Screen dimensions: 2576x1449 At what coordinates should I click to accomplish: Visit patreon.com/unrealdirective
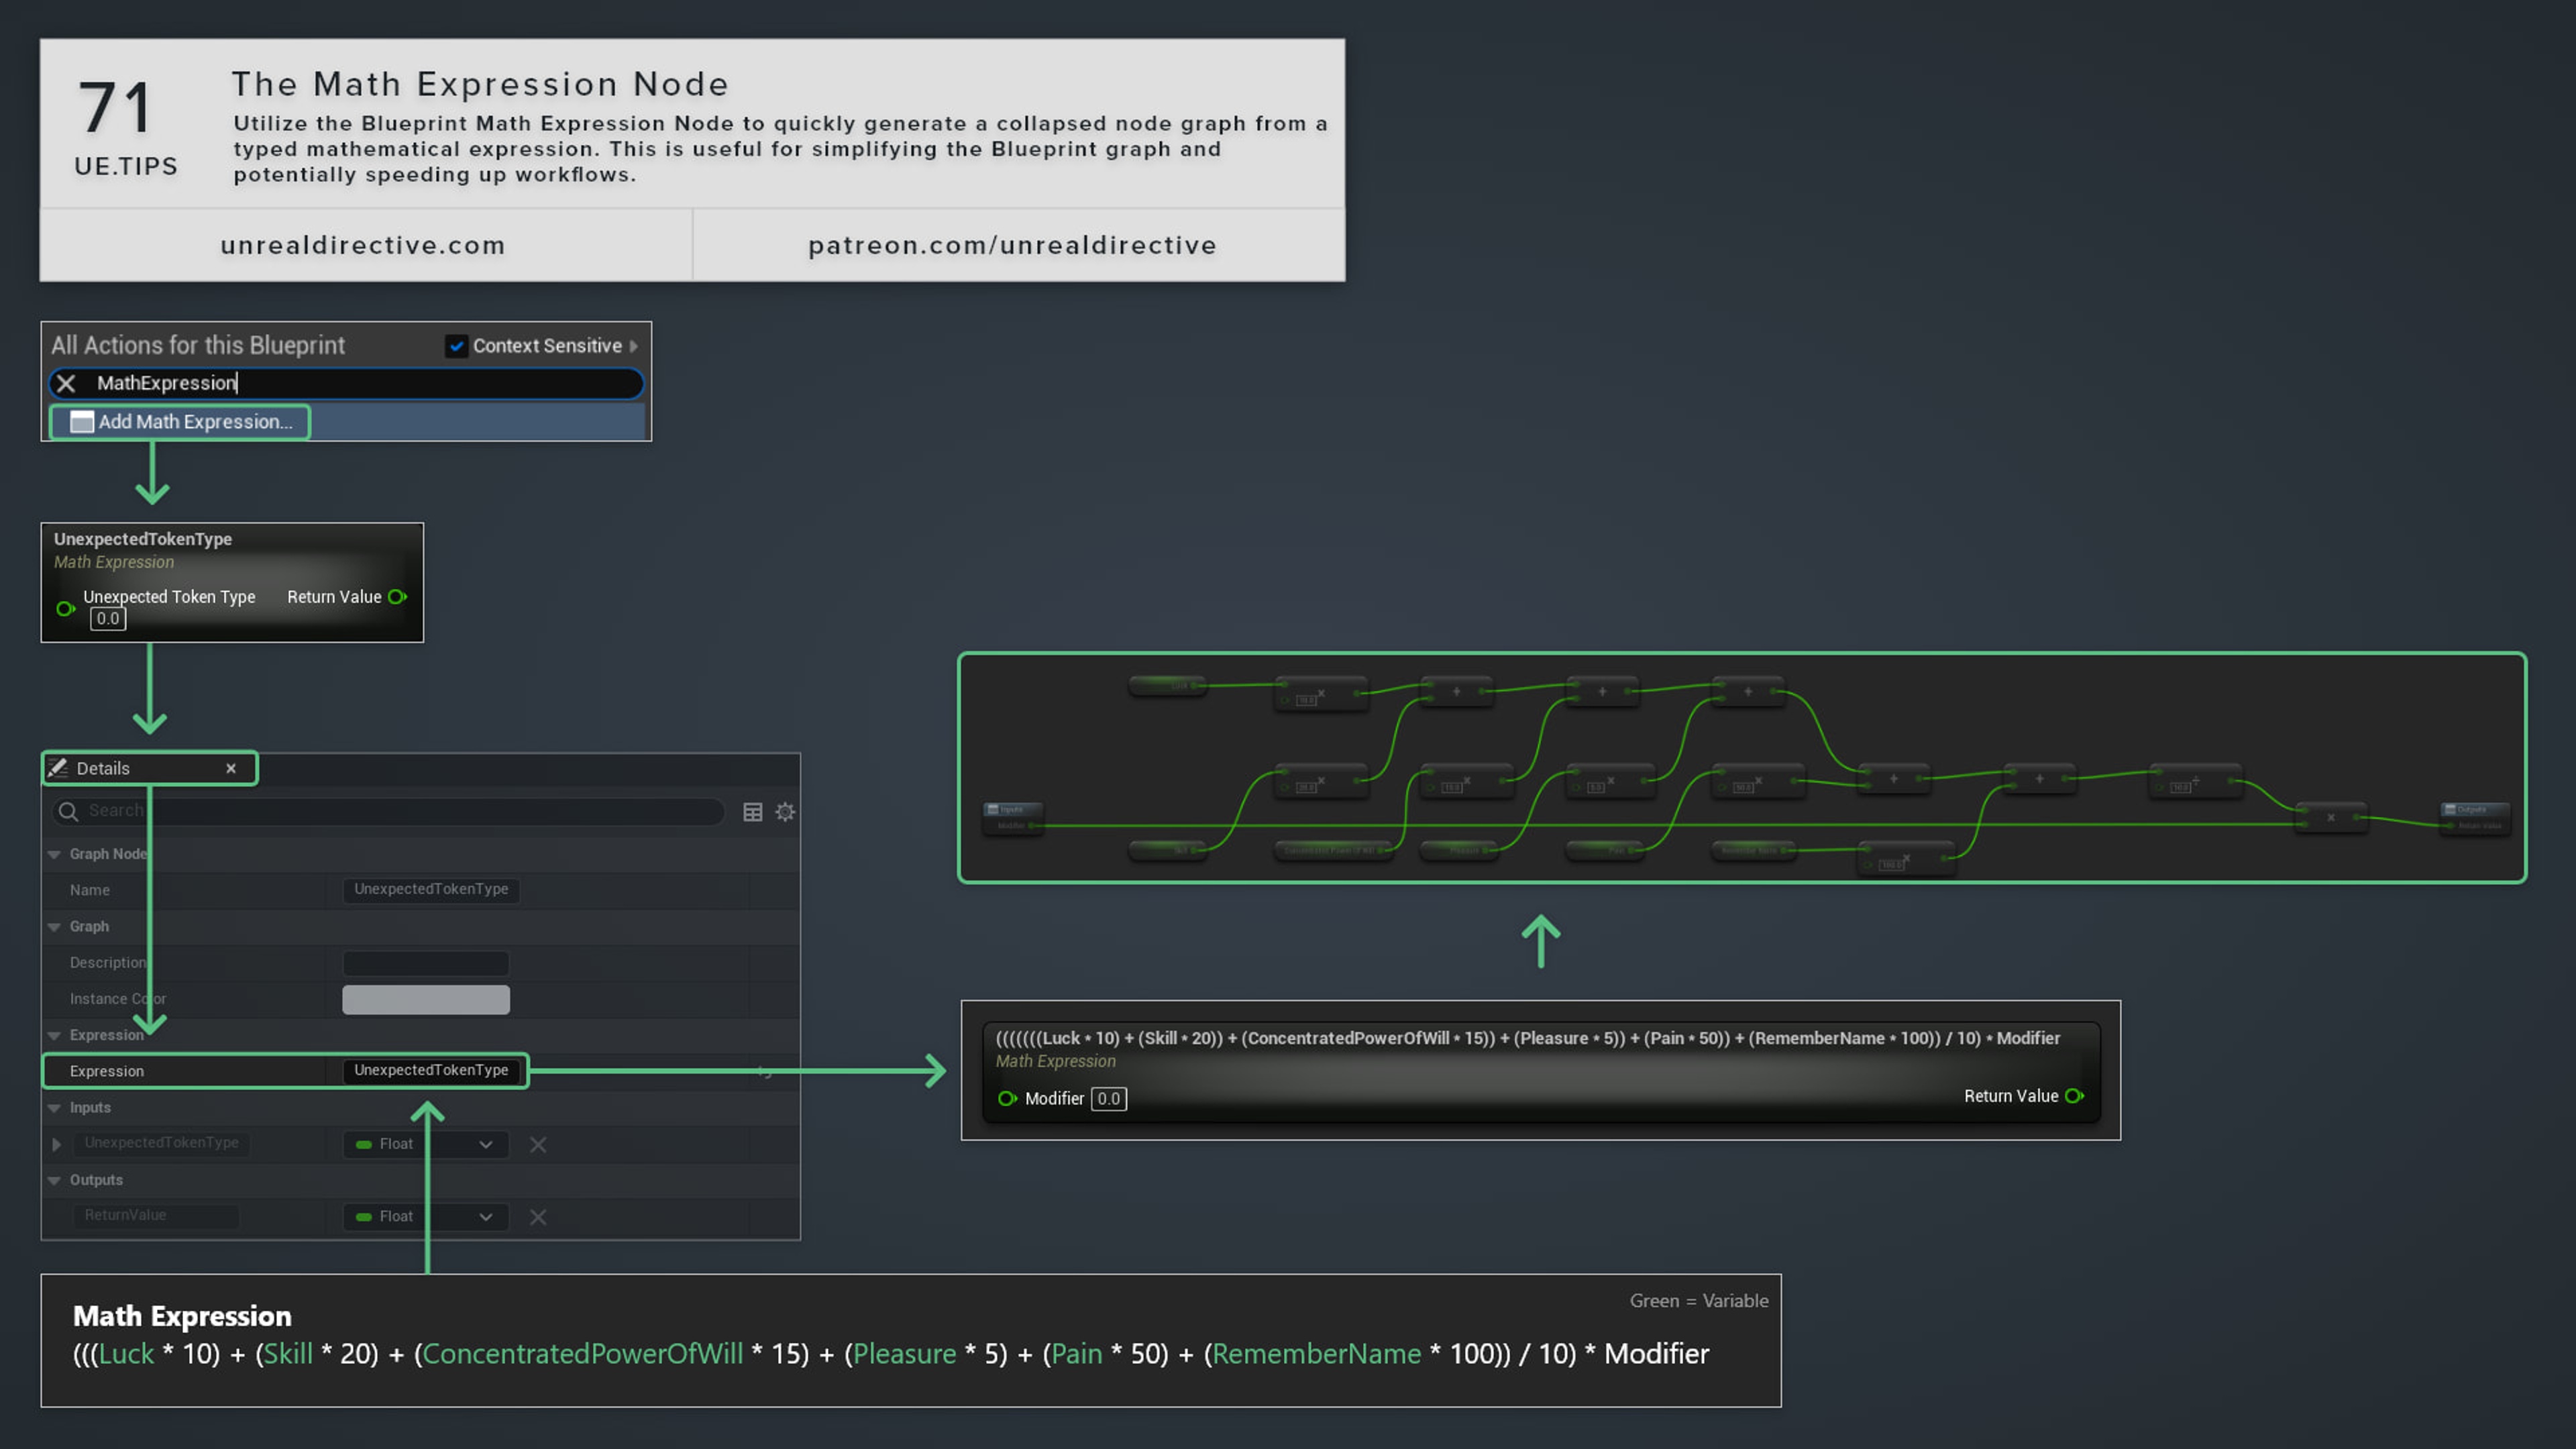coord(1012,245)
